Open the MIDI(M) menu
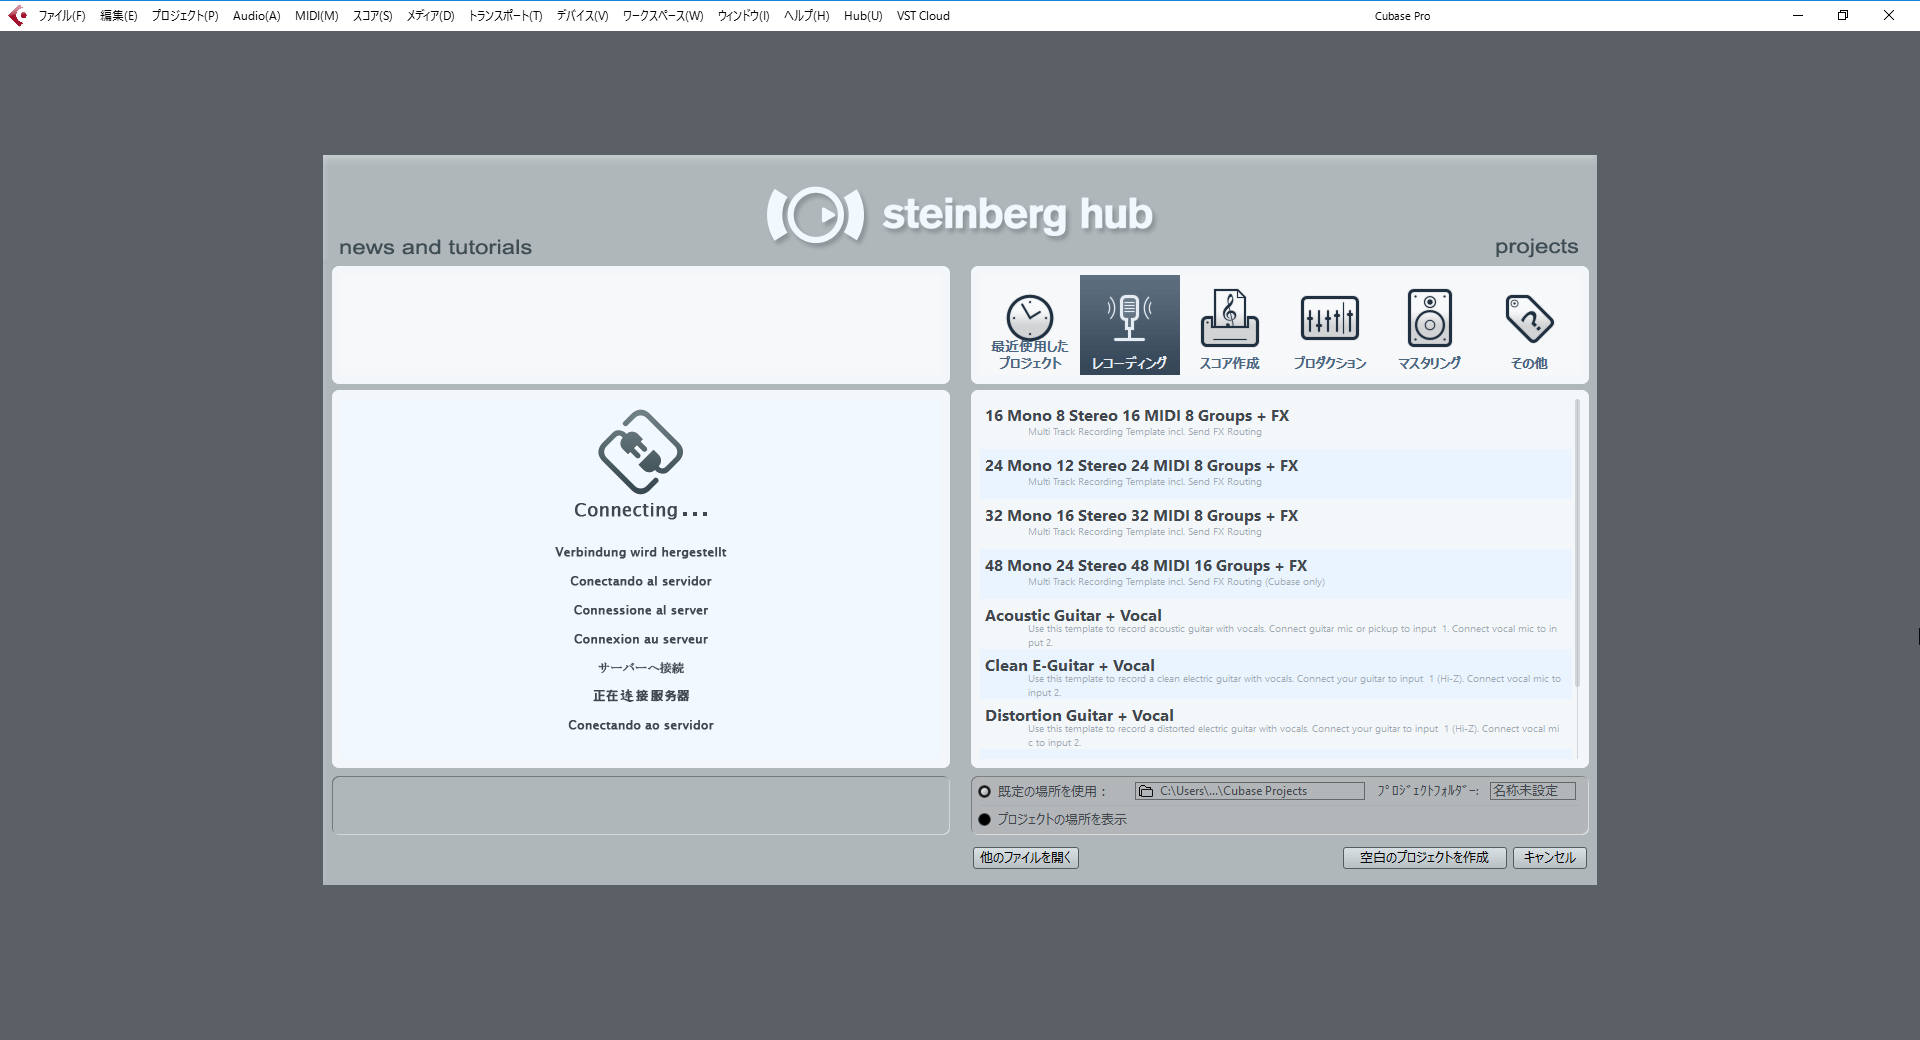The height and width of the screenshot is (1040, 1920). (x=316, y=16)
